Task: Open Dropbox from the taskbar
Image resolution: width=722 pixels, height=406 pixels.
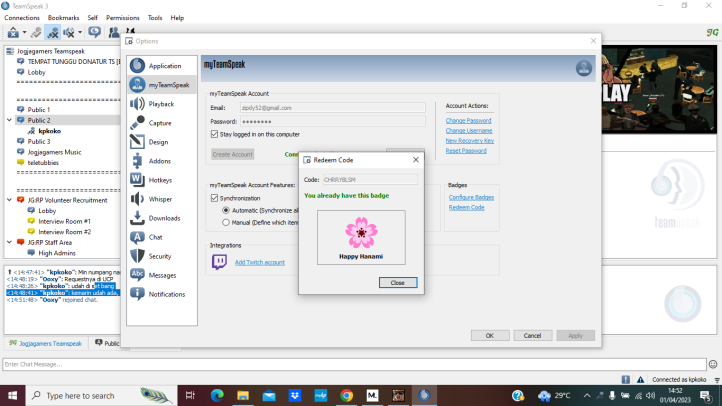Action: pos(295,395)
